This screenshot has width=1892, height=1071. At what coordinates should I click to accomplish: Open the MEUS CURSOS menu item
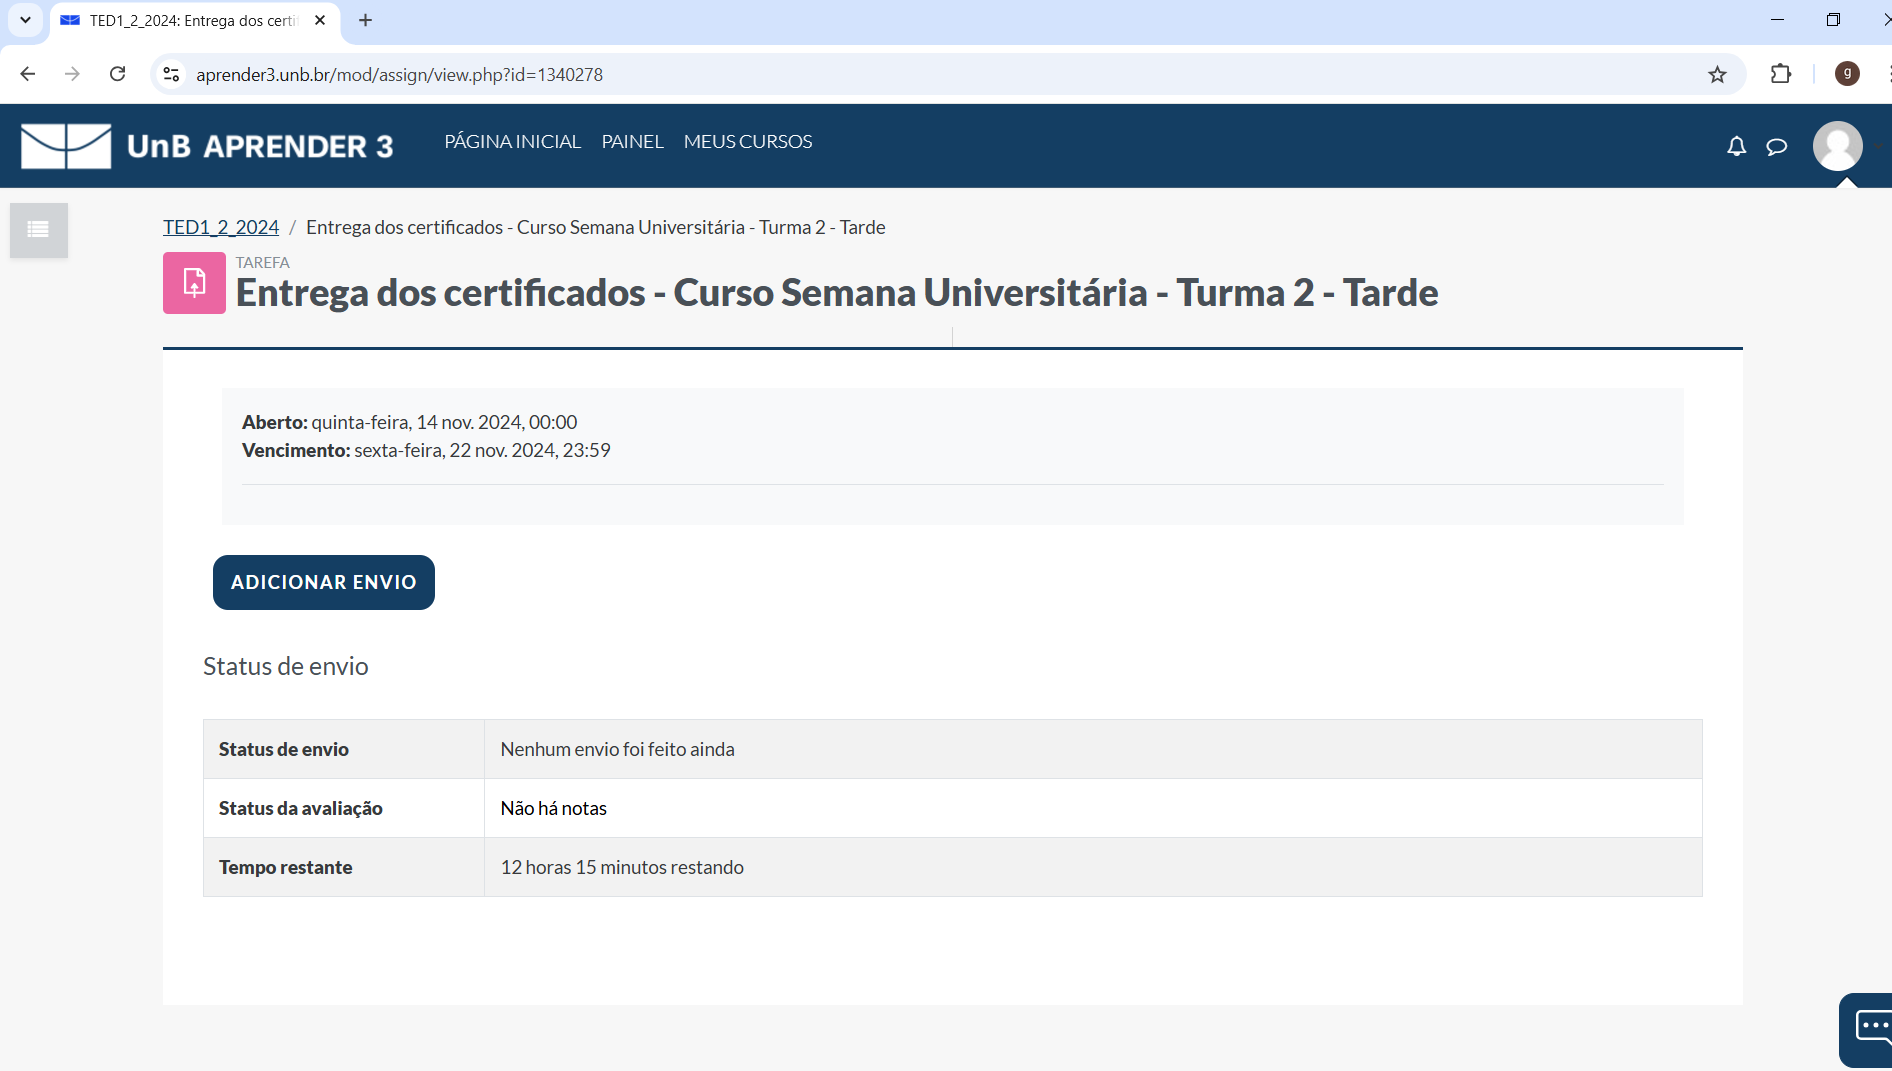pos(748,141)
